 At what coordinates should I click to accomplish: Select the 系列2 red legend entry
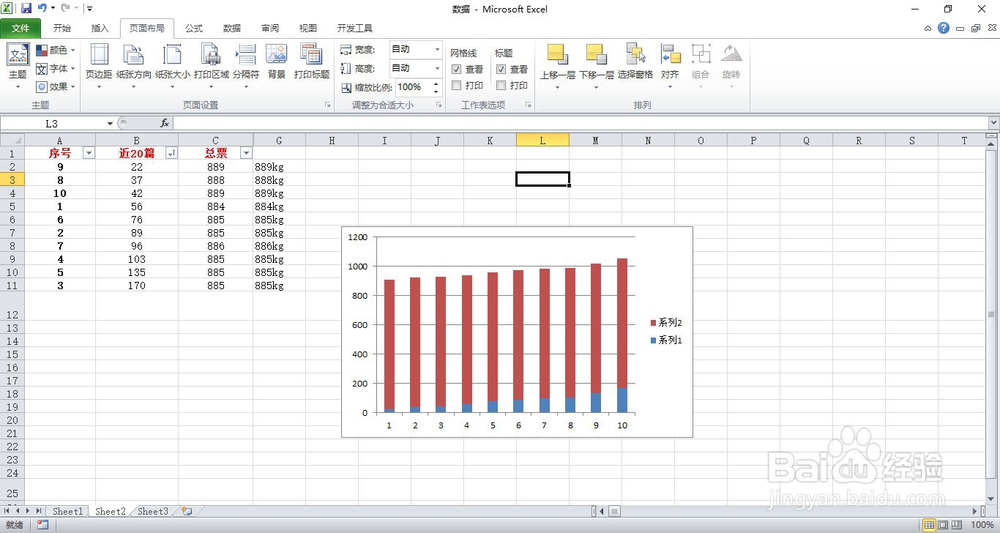click(666, 323)
